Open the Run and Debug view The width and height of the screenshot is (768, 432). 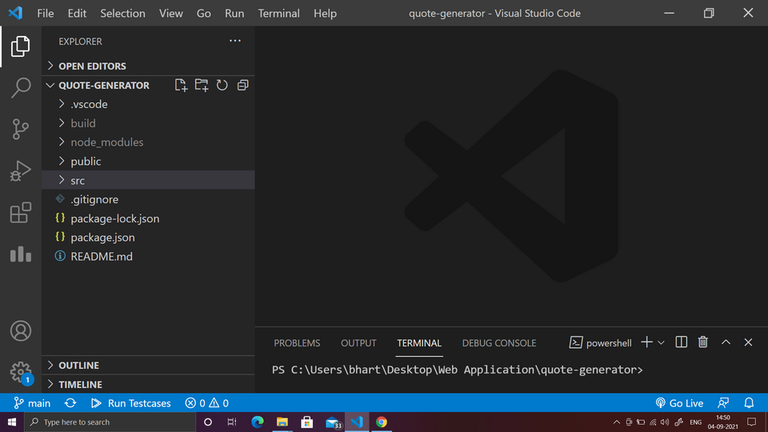pos(20,171)
